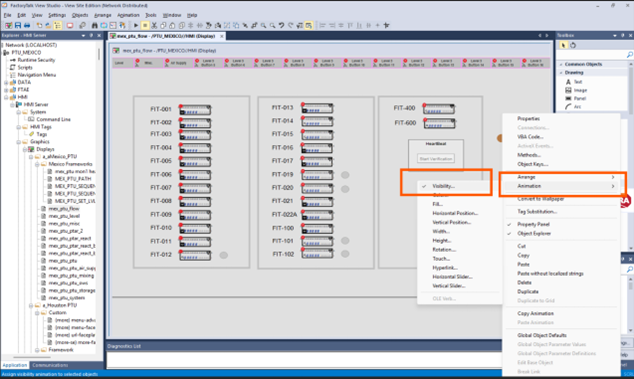Click the Print icon in the toolbar
Viewport: 634px width, 379px height.
[27, 25]
